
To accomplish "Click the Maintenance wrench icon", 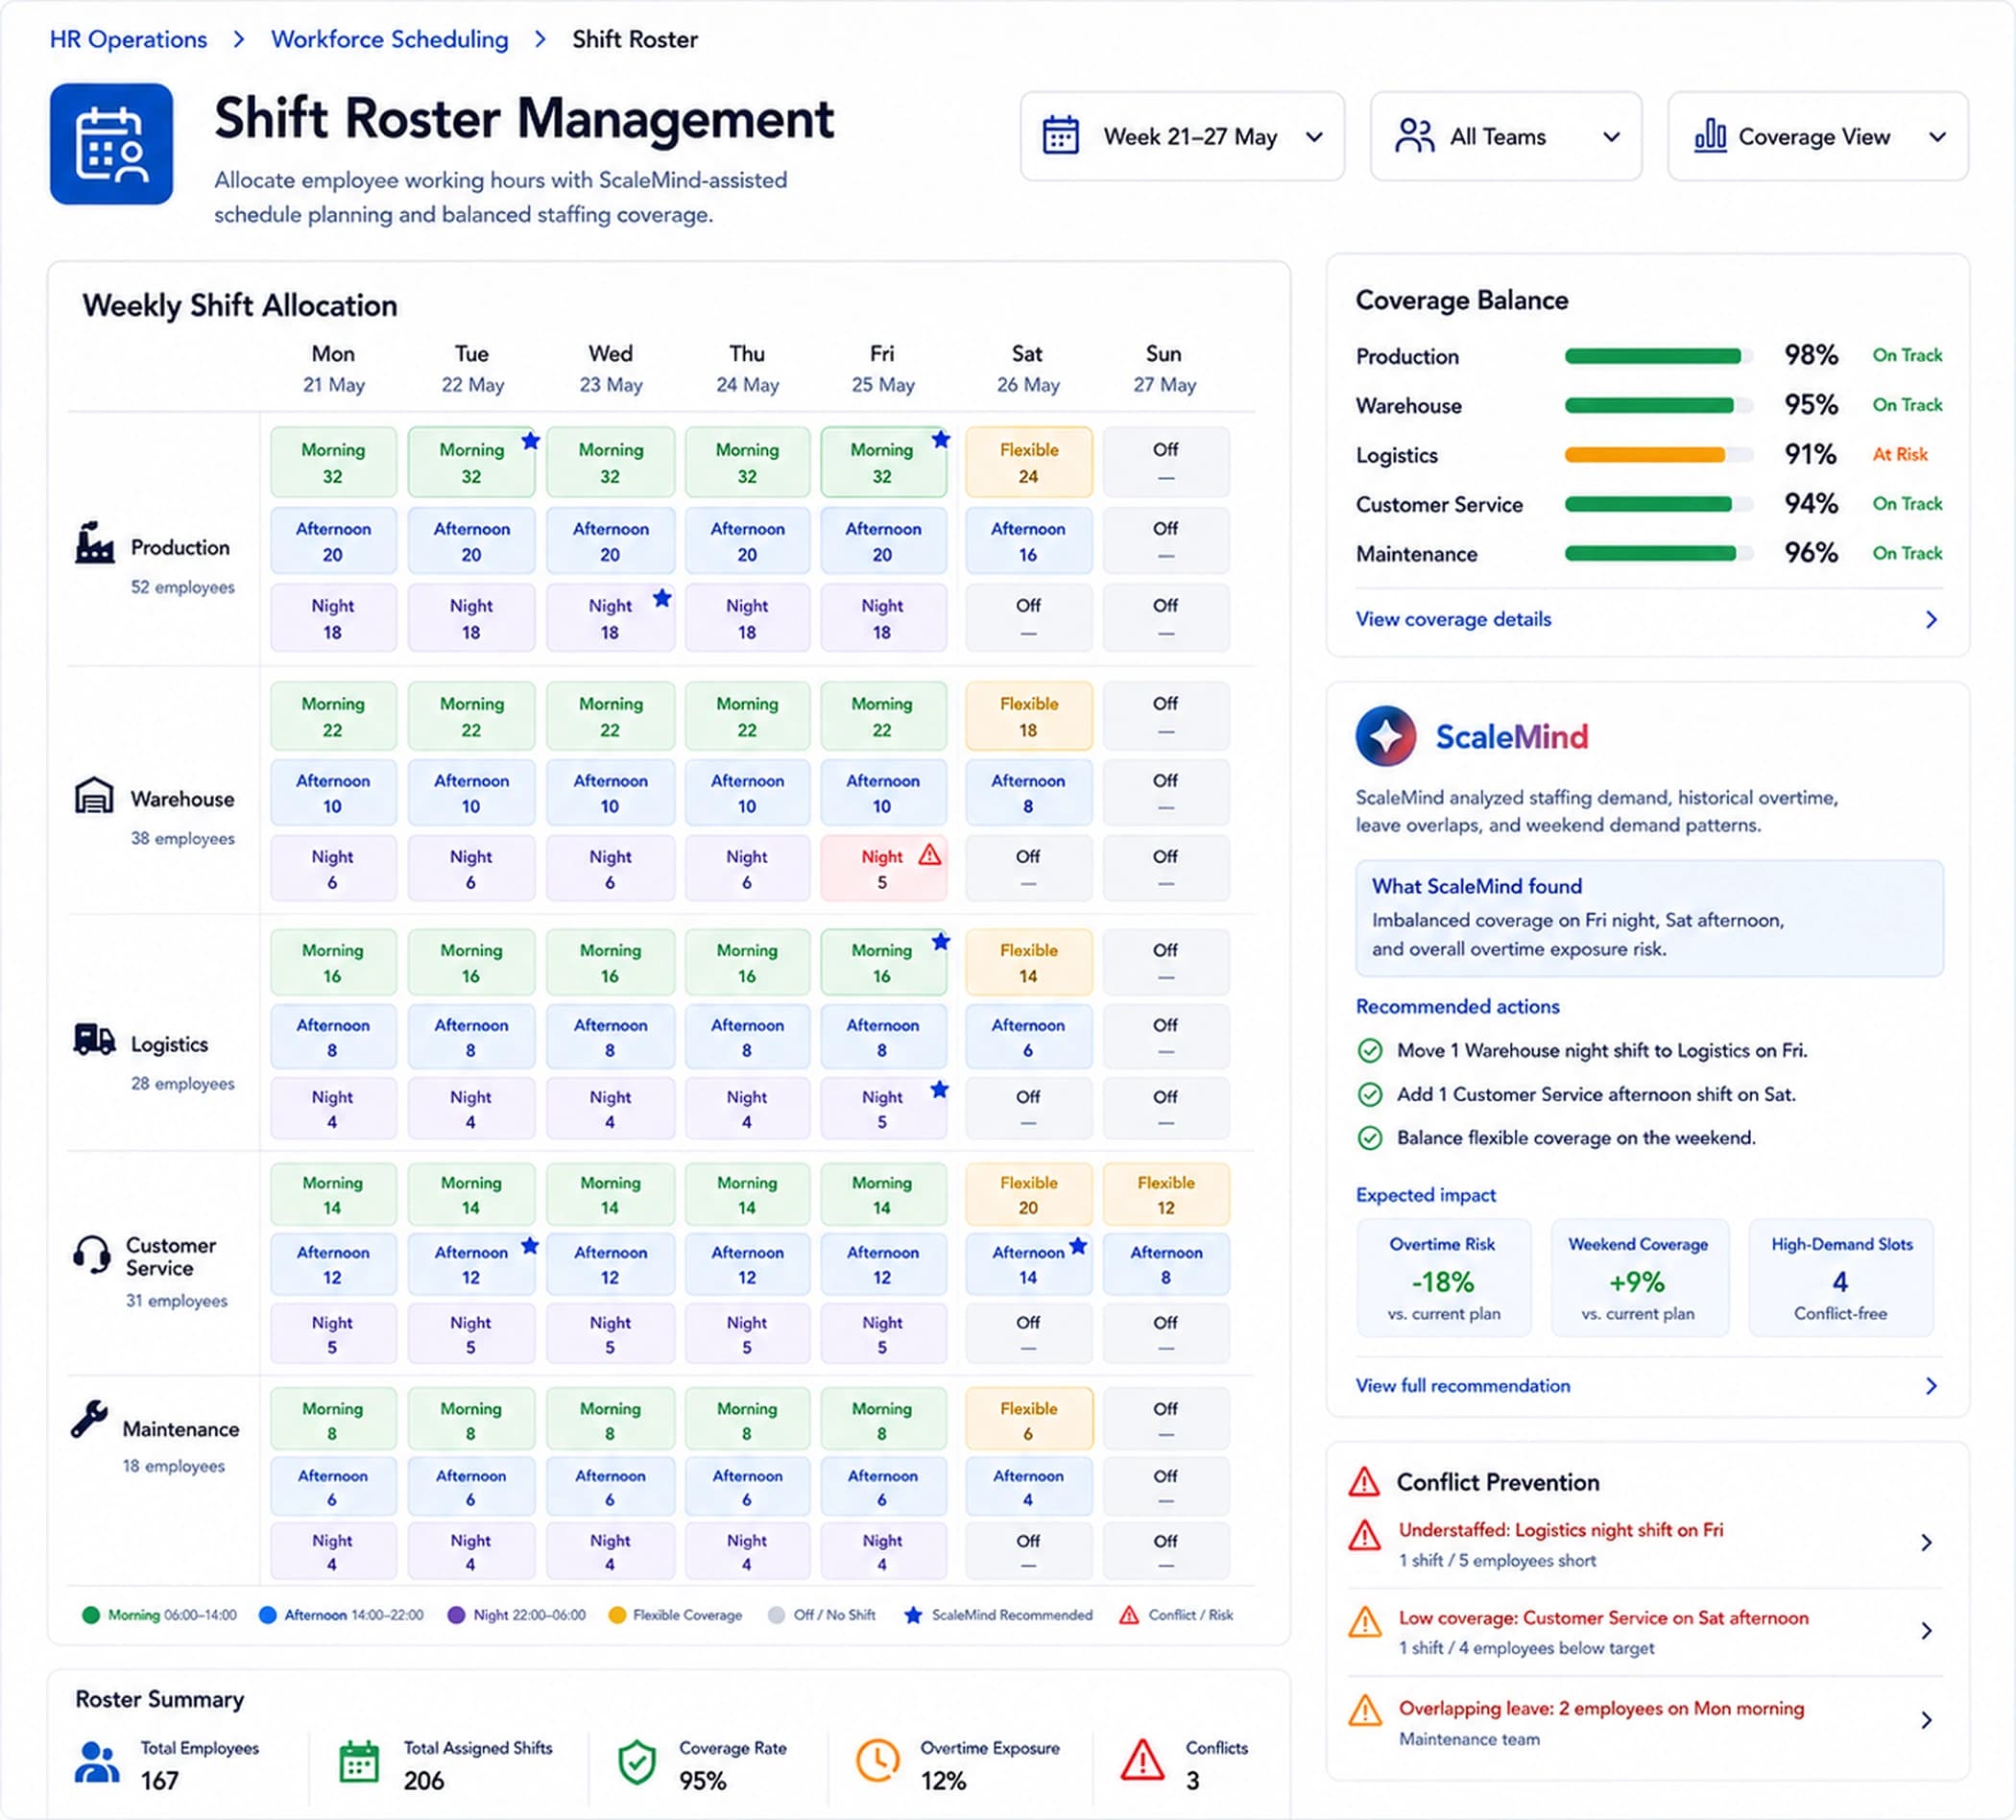I will click(89, 1418).
